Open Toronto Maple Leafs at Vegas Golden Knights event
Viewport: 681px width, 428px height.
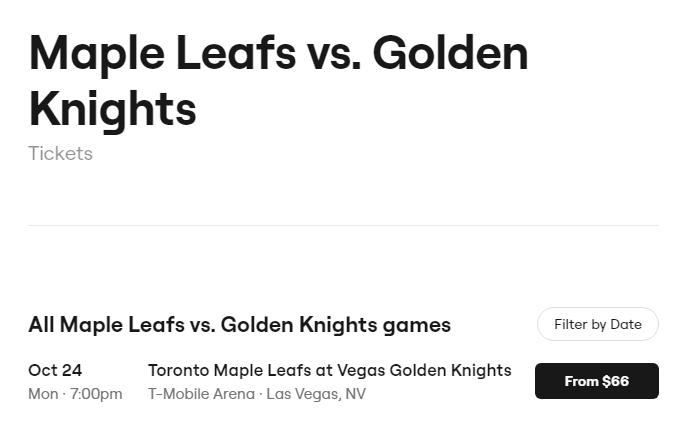pyautogui.click(x=329, y=370)
